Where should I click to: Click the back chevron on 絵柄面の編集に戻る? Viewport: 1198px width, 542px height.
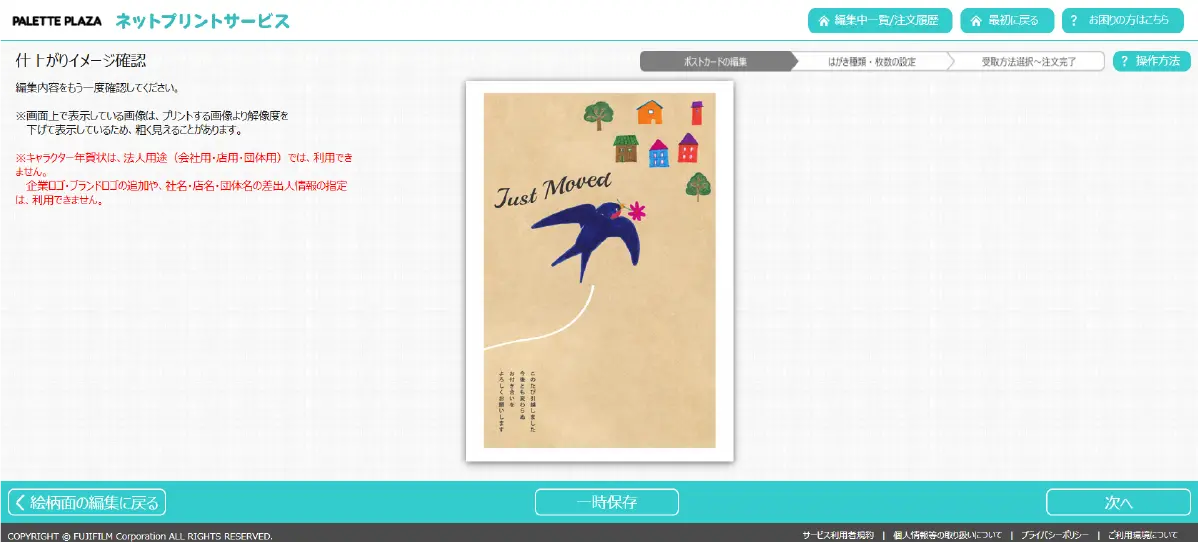click(x=20, y=502)
